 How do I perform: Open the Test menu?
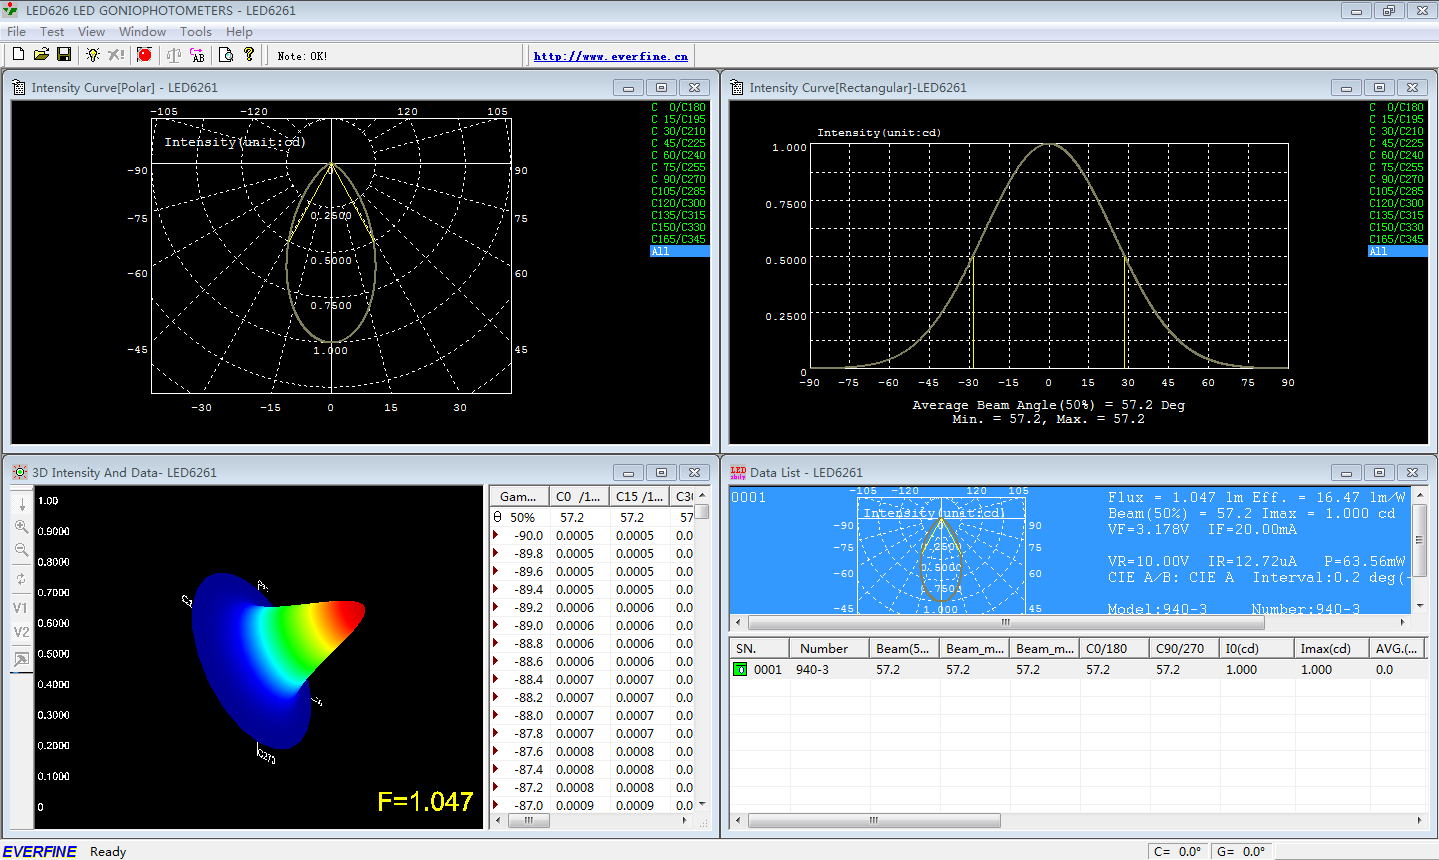[52, 32]
